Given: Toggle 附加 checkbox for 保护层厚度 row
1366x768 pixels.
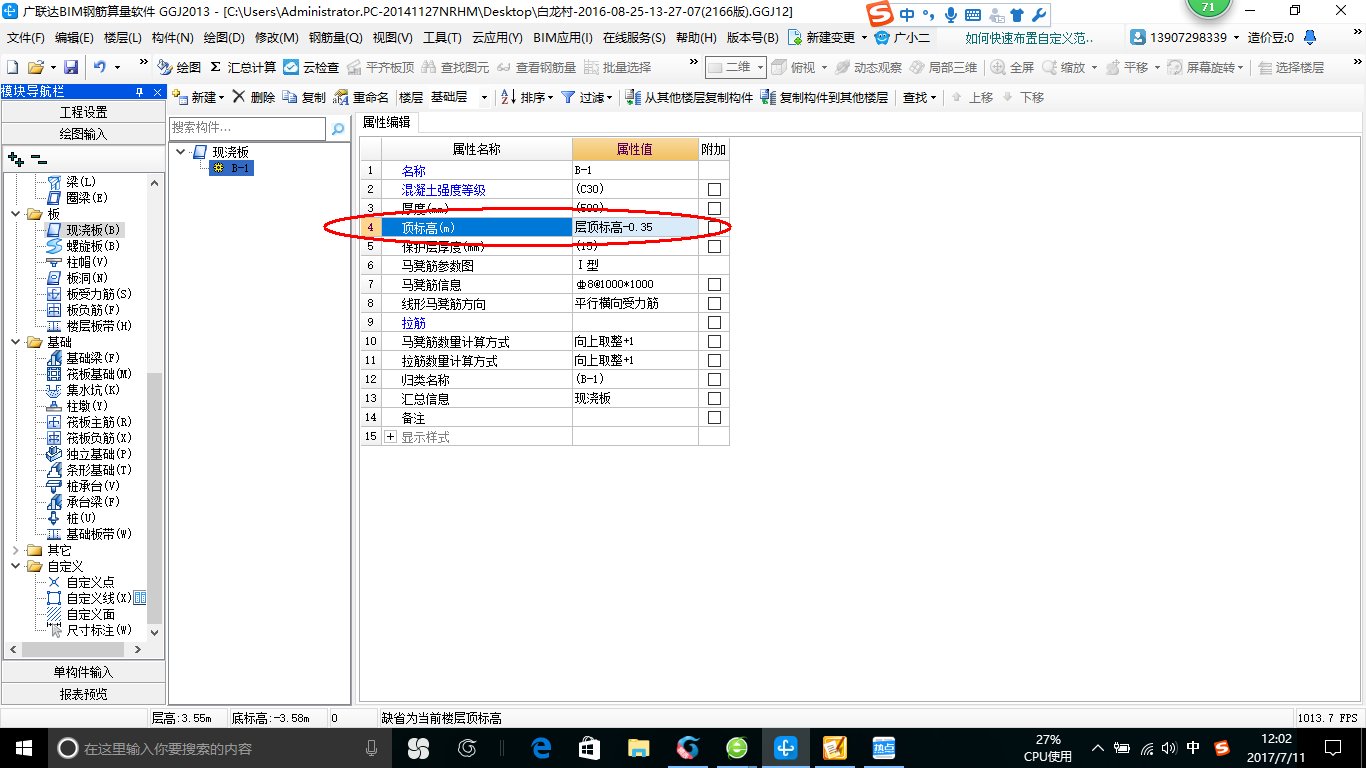Looking at the screenshot, I should coord(714,247).
